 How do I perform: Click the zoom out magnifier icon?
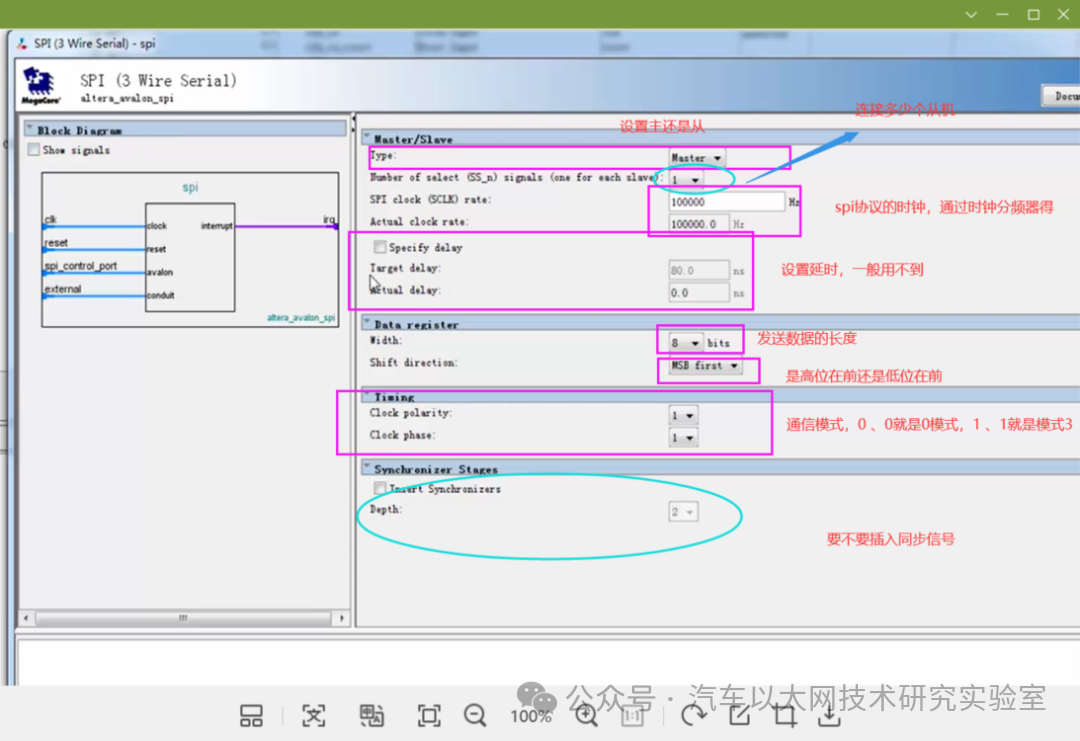click(x=475, y=716)
